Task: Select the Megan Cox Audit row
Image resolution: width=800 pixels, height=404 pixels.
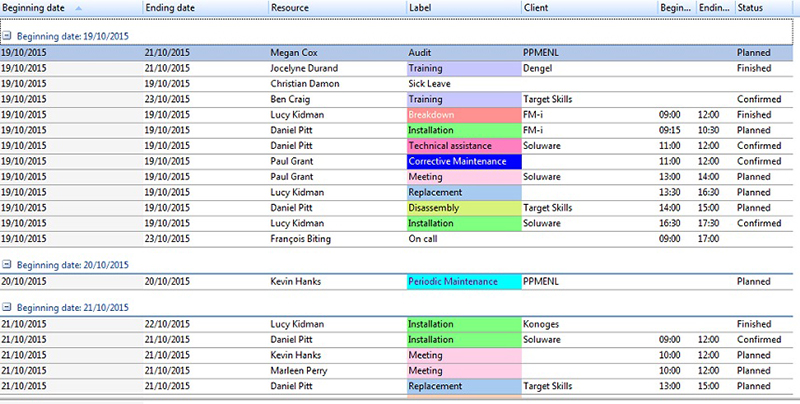Action: click(x=300, y=52)
